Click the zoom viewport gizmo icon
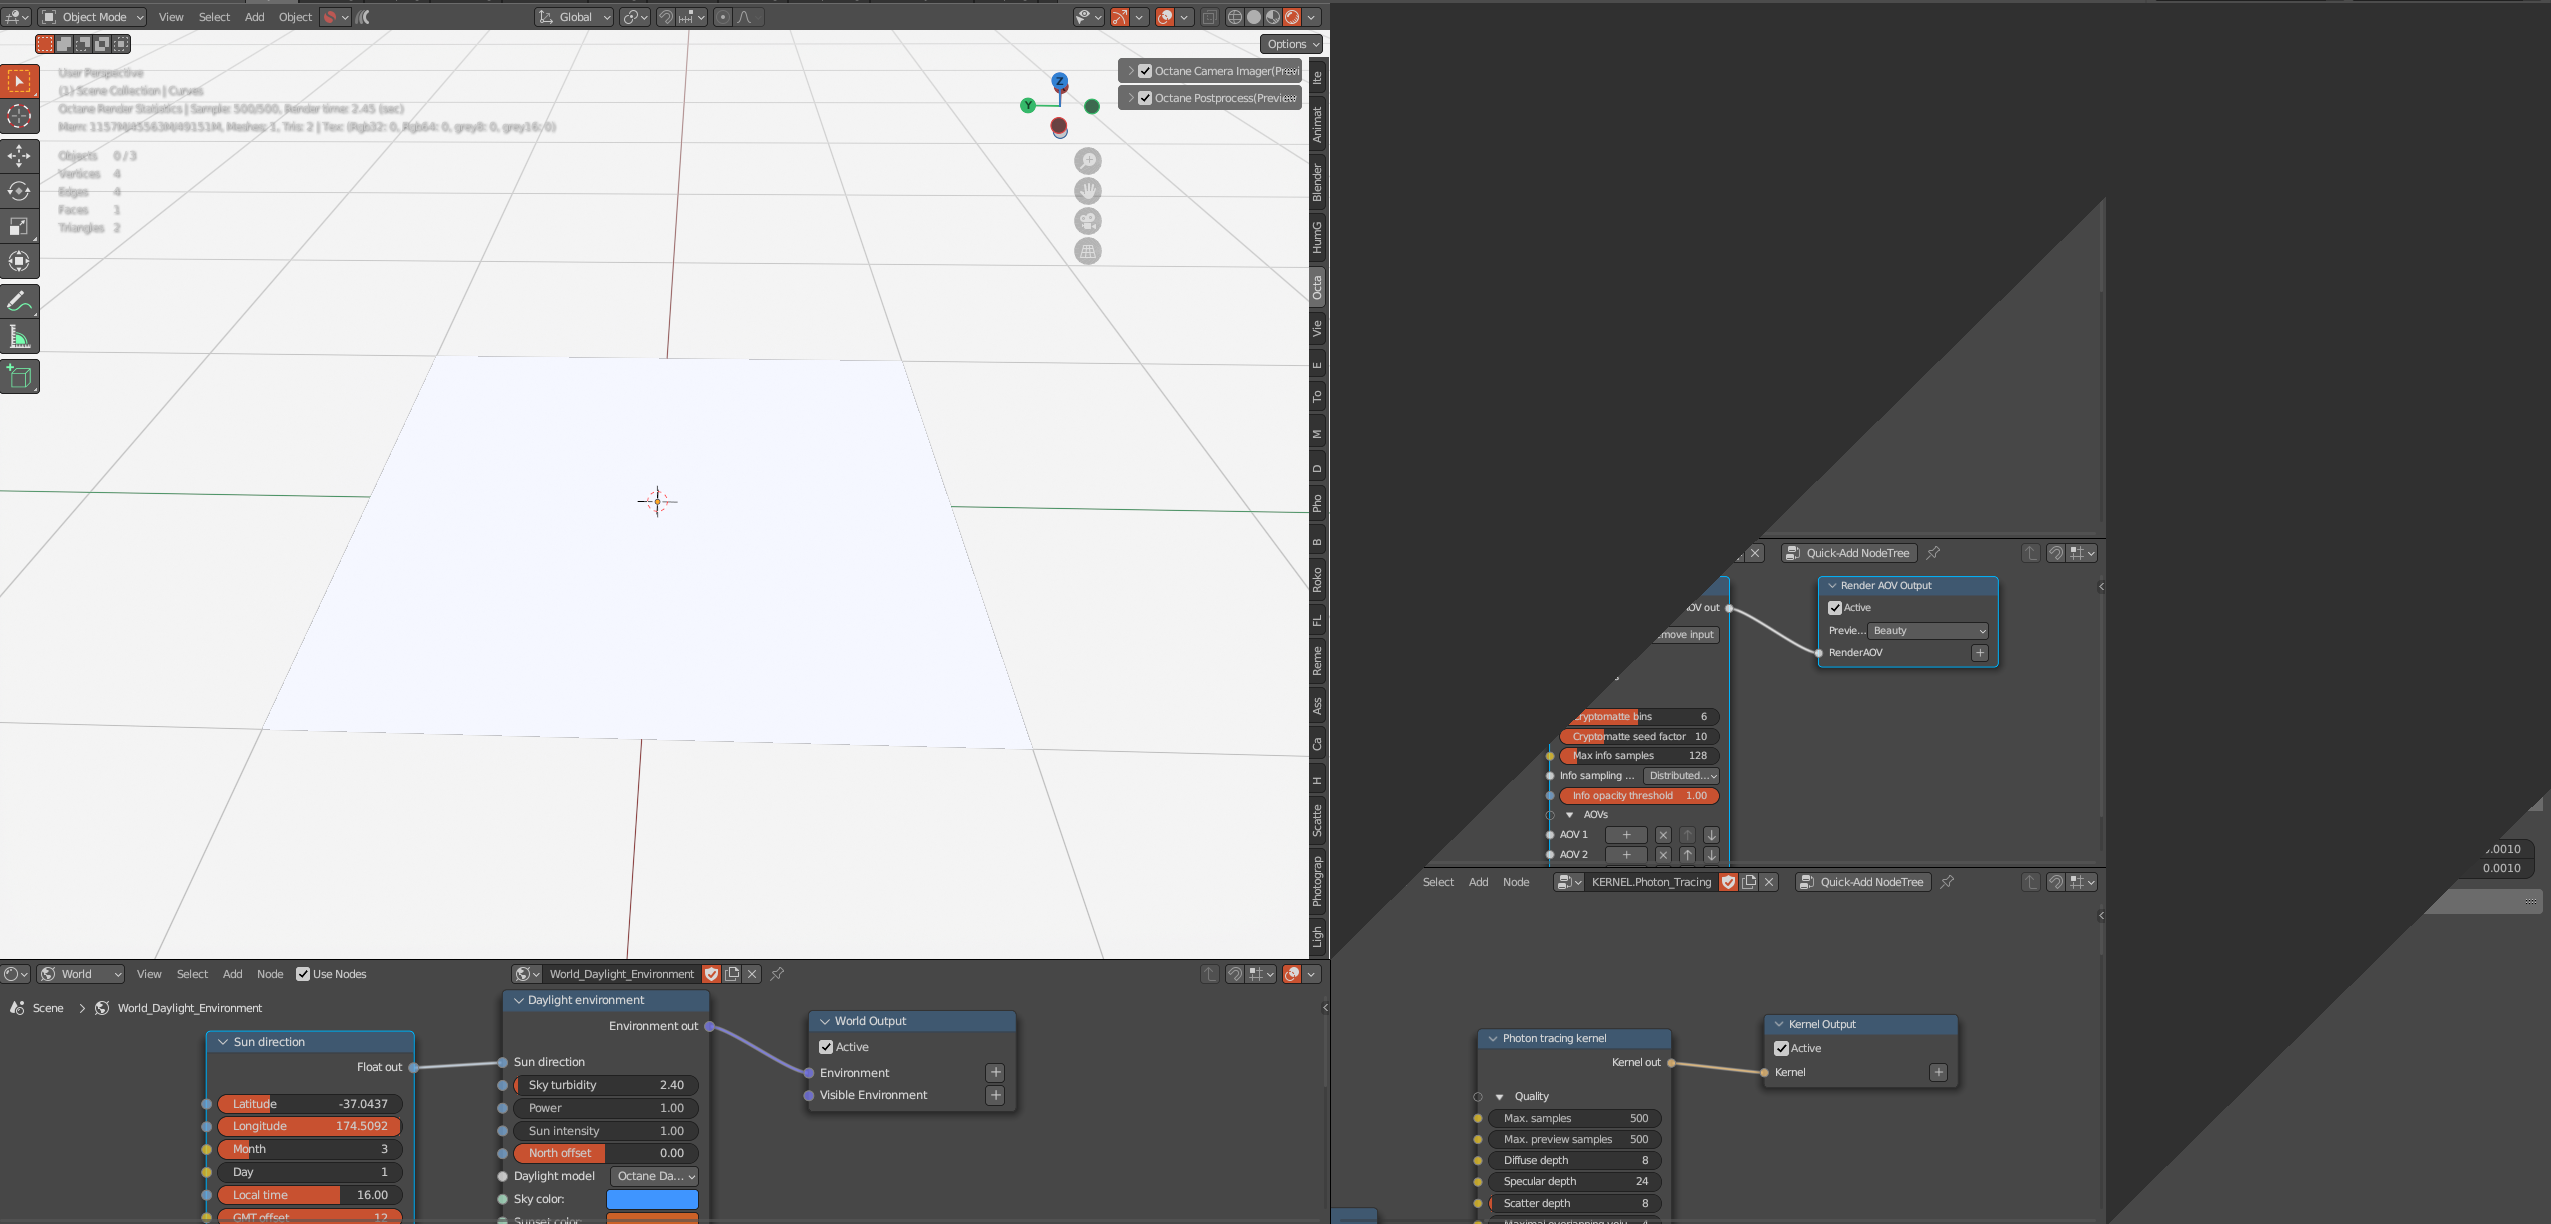This screenshot has width=2551, height=1224. pos(1087,161)
